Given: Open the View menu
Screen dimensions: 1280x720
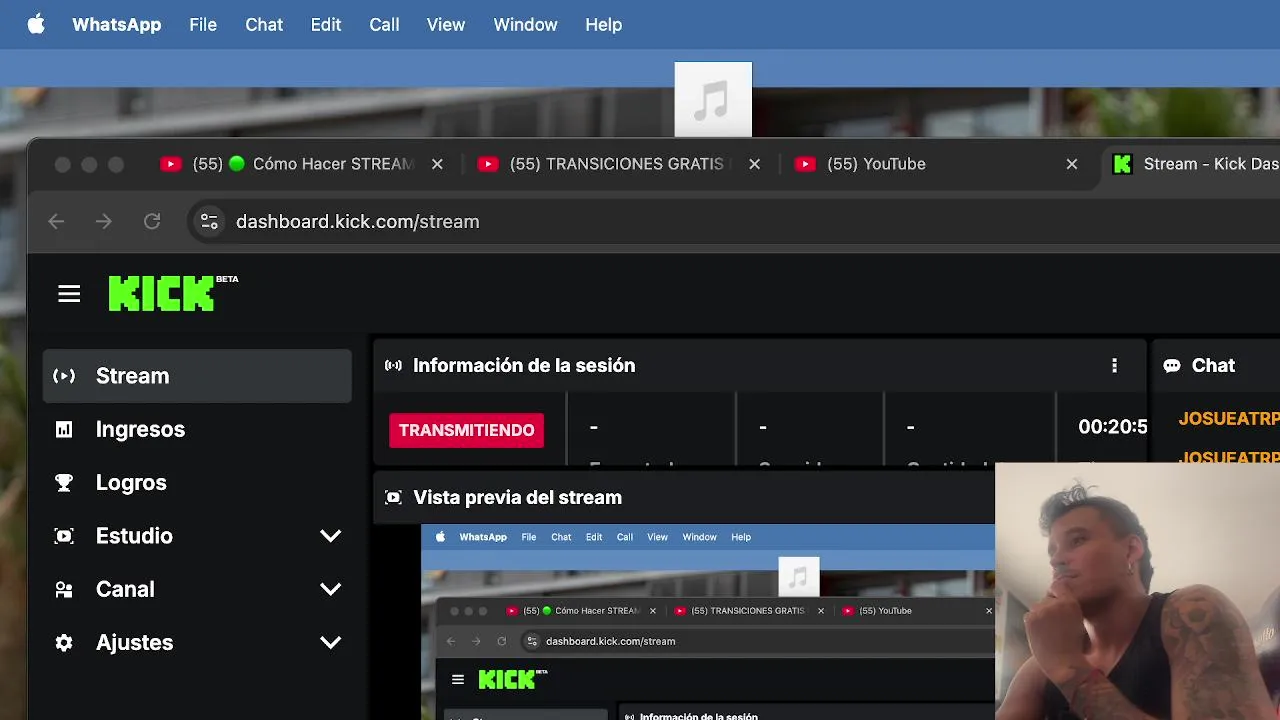Looking at the screenshot, I should pyautogui.click(x=446, y=24).
